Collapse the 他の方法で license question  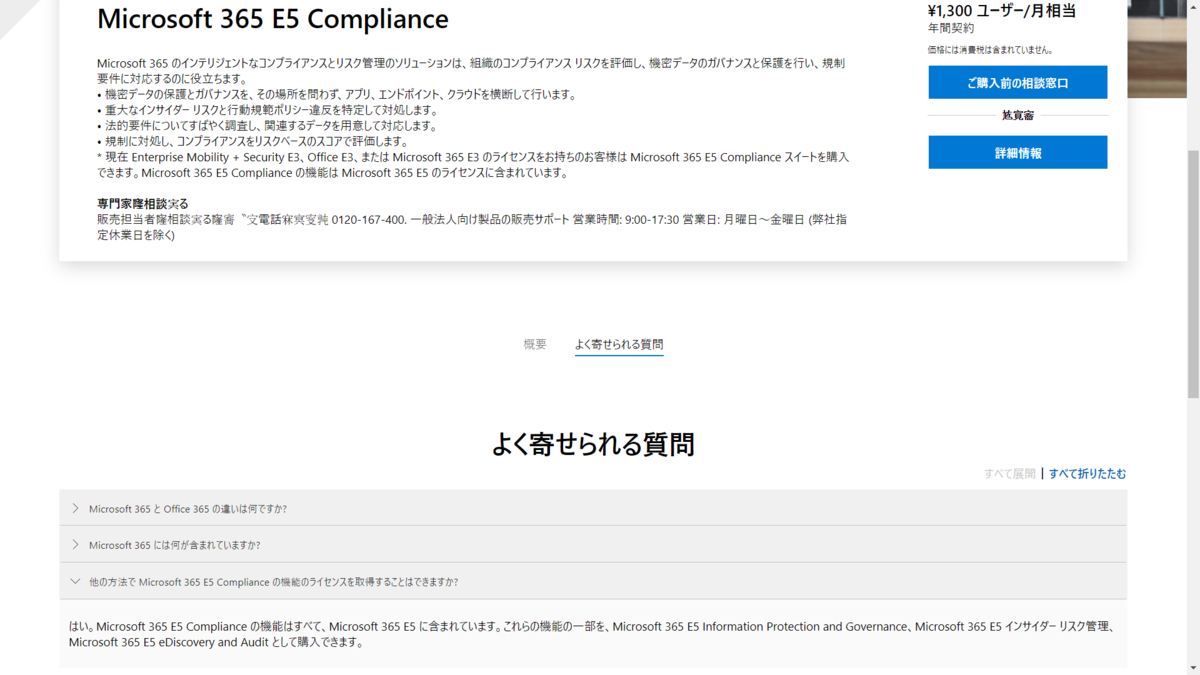click(x=593, y=581)
